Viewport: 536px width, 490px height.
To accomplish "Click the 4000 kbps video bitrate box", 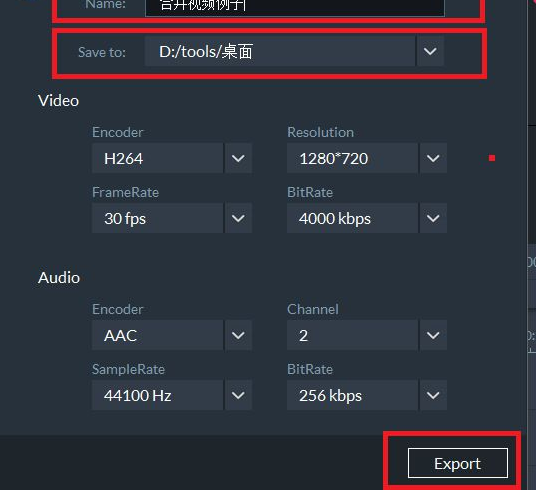I will [x=352, y=218].
